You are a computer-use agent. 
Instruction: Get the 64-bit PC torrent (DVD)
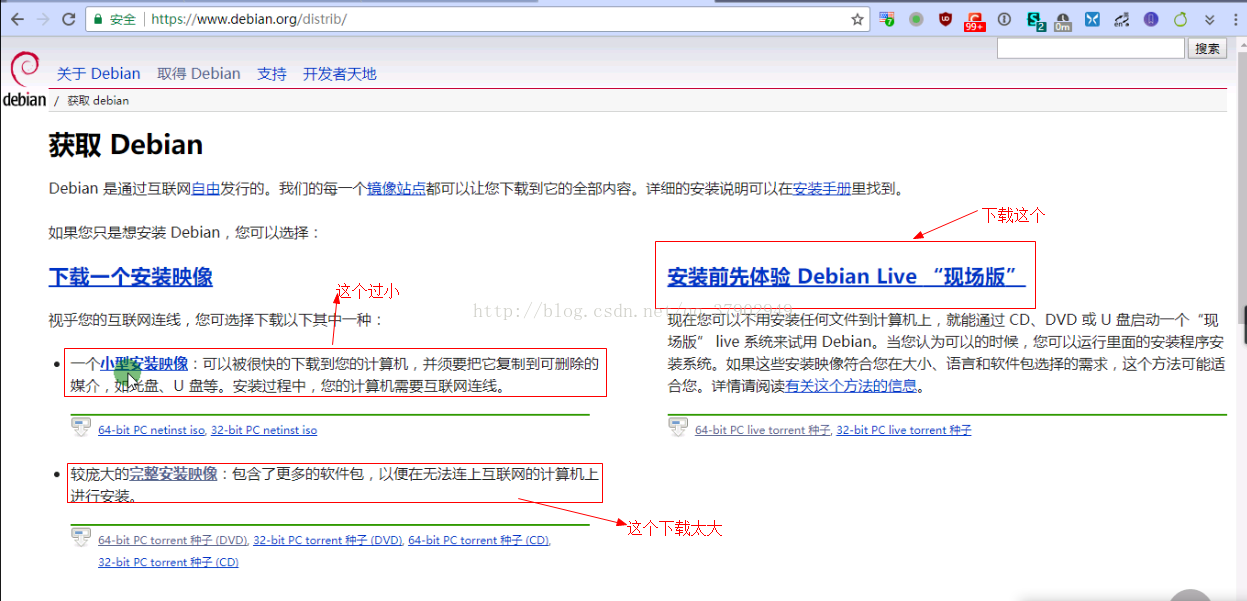[173, 540]
